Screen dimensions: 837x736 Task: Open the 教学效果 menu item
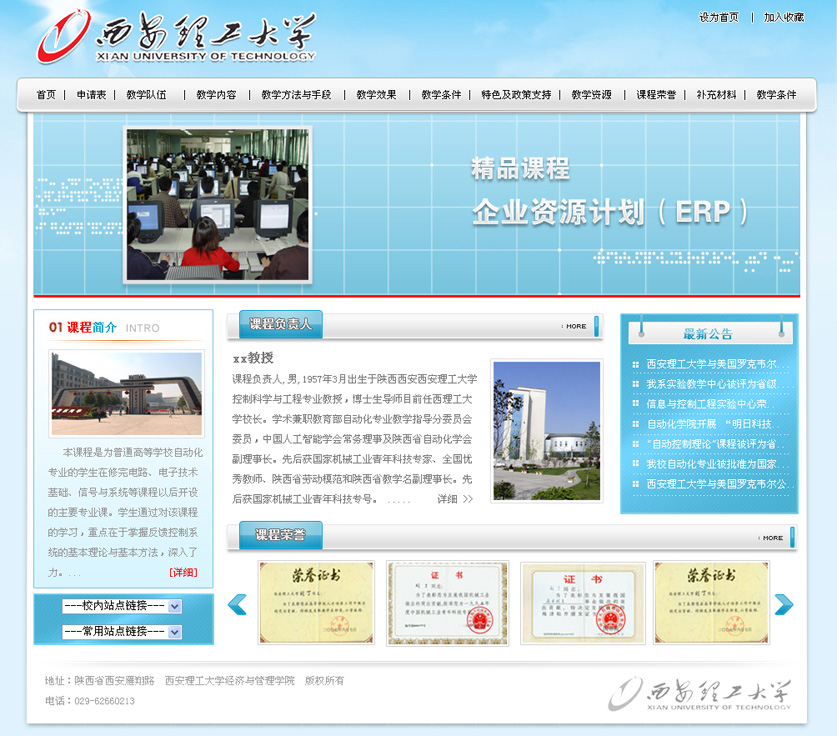point(376,95)
